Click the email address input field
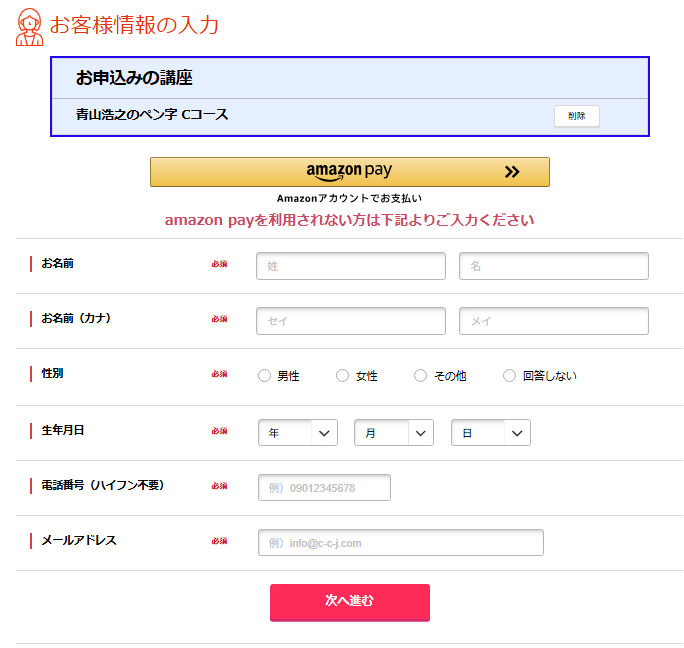 400,543
